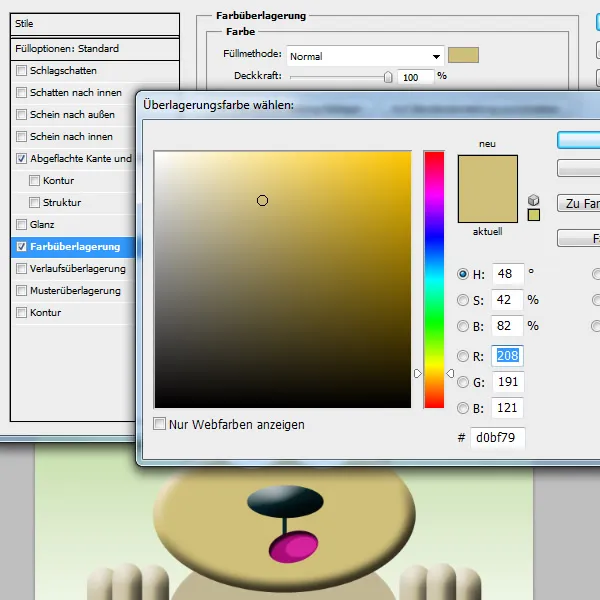600x600 pixels.
Task: Click the dog's pink tongue on canvas
Action: [293, 547]
